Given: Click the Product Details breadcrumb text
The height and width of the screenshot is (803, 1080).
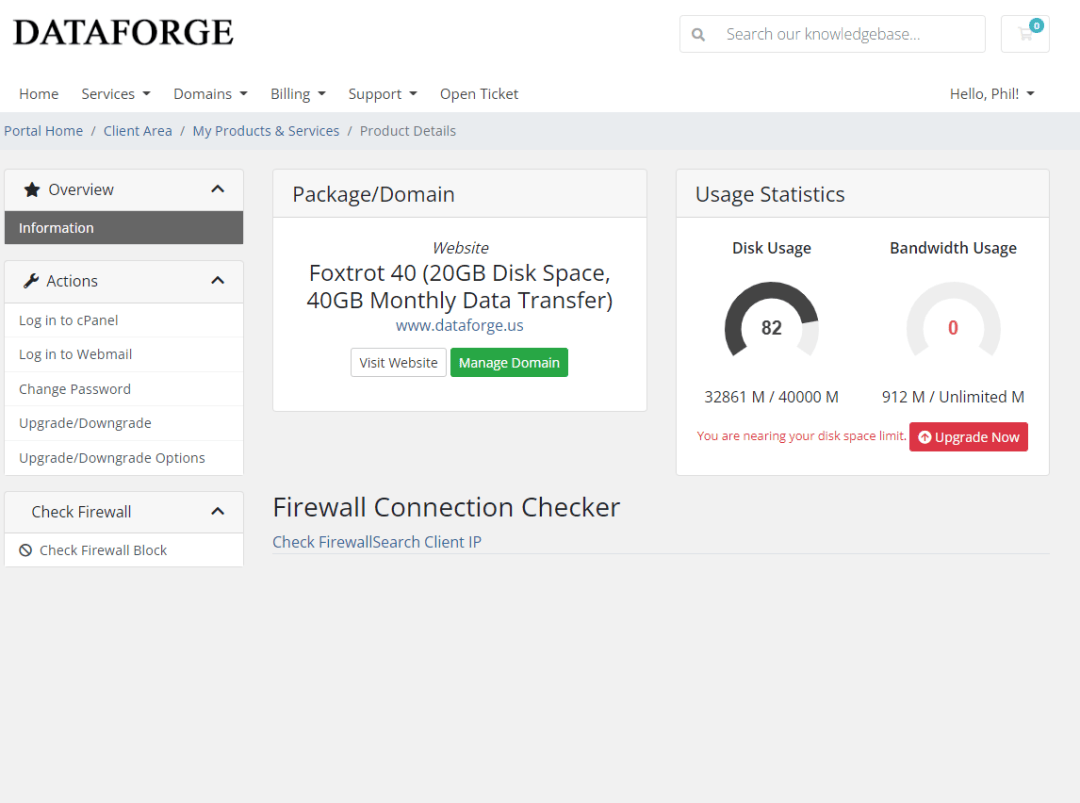Looking at the screenshot, I should [408, 131].
